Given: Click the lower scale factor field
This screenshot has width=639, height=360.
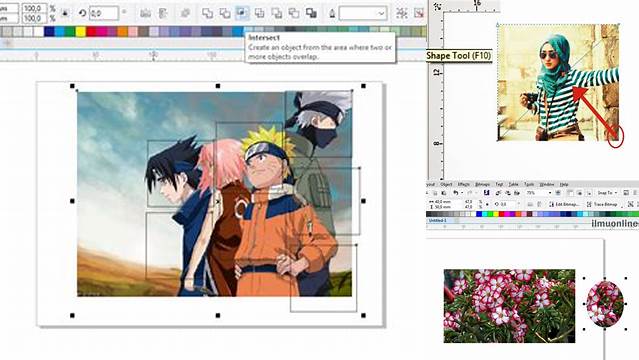Looking at the screenshot, I should coord(34,18).
